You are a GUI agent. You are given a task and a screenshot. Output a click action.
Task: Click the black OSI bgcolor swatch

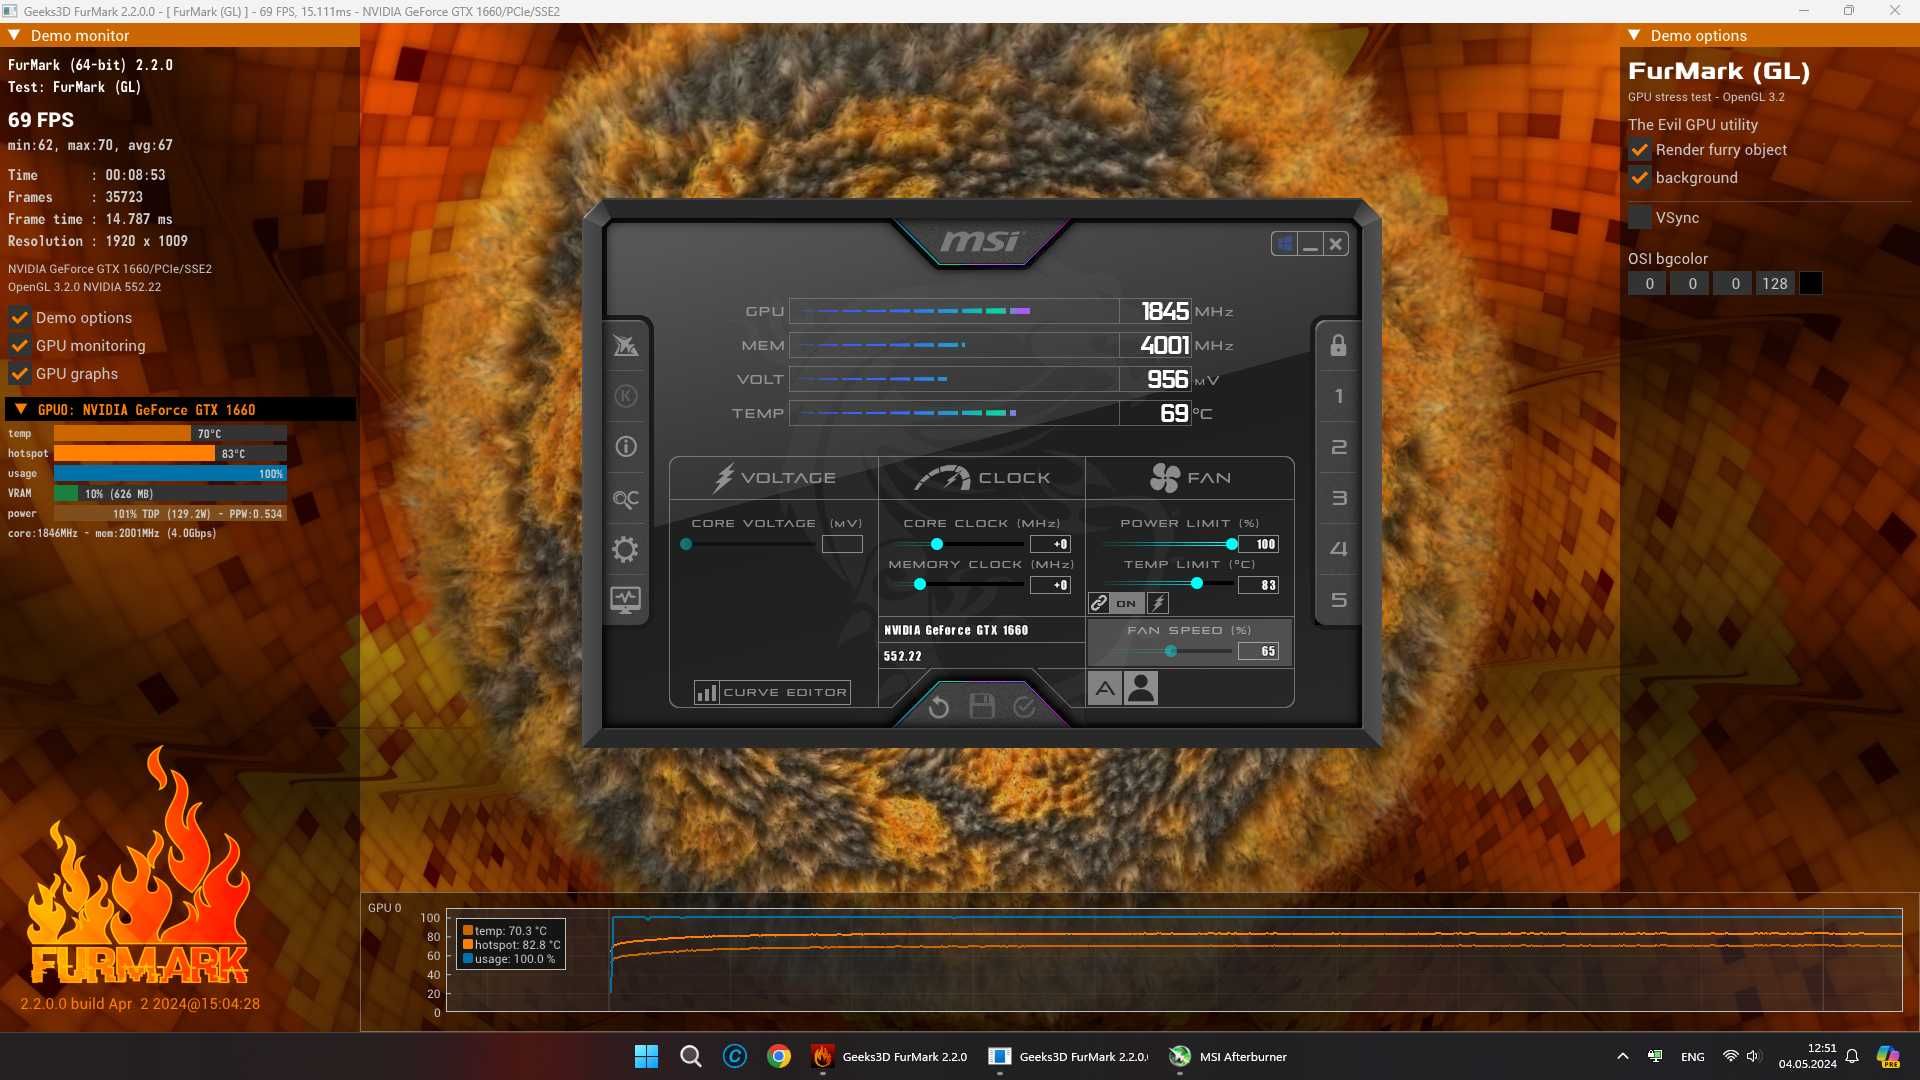tap(1811, 284)
